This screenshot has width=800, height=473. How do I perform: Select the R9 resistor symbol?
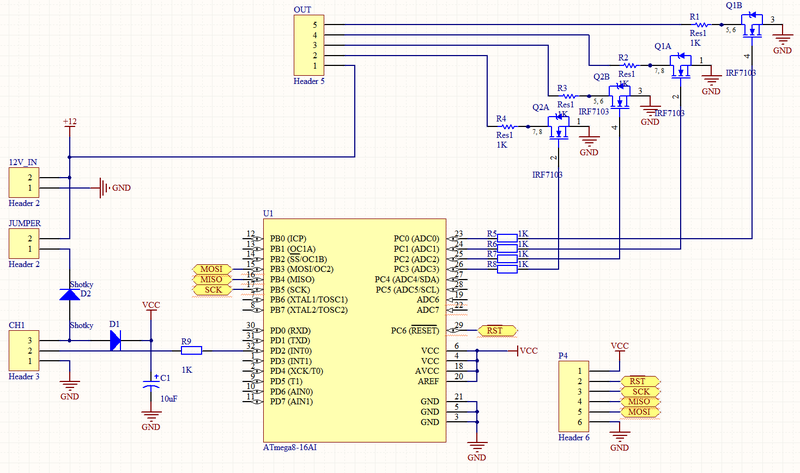[x=191, y=351]
